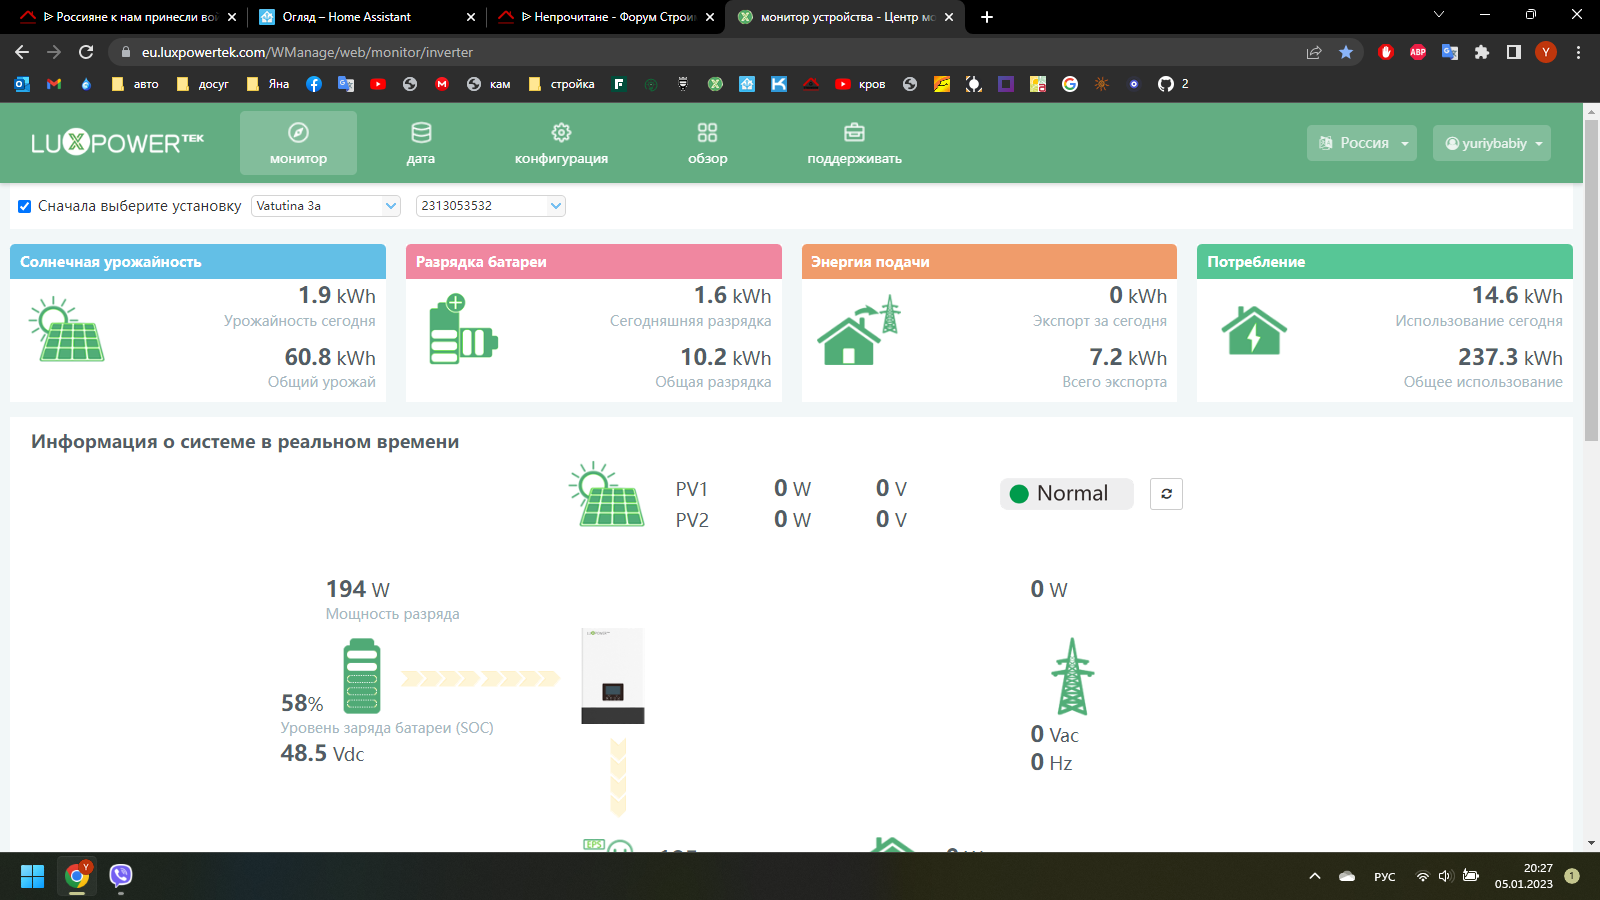Click the house and tower icon in Энергия подачи card
This screenshot has width=1600, height=900.
coord(859,329)
